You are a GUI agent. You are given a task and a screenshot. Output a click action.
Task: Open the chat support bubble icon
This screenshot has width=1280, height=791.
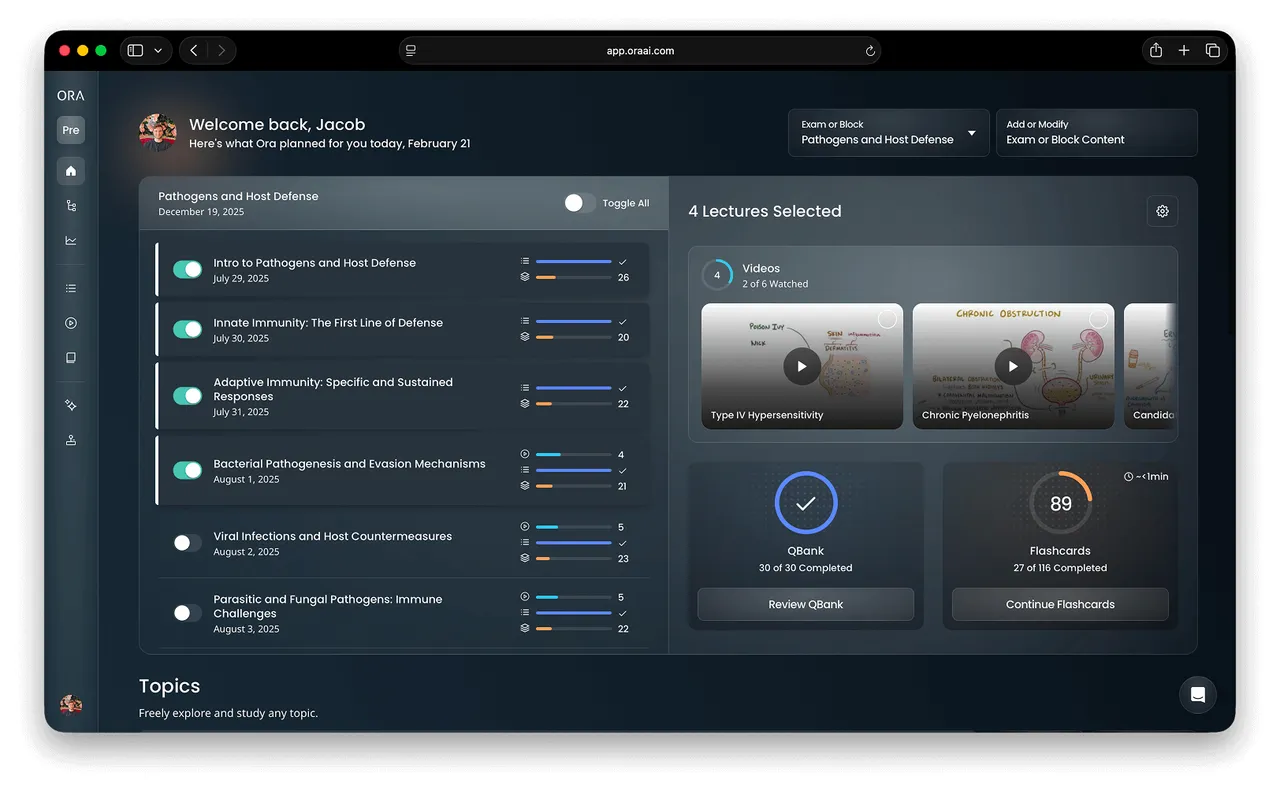pyautogui.click(x=1198, y=695)
